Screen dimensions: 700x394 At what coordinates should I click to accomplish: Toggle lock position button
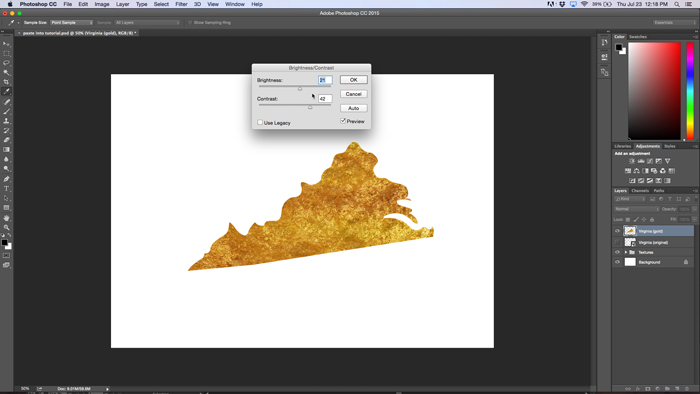[x=644, y=220]
